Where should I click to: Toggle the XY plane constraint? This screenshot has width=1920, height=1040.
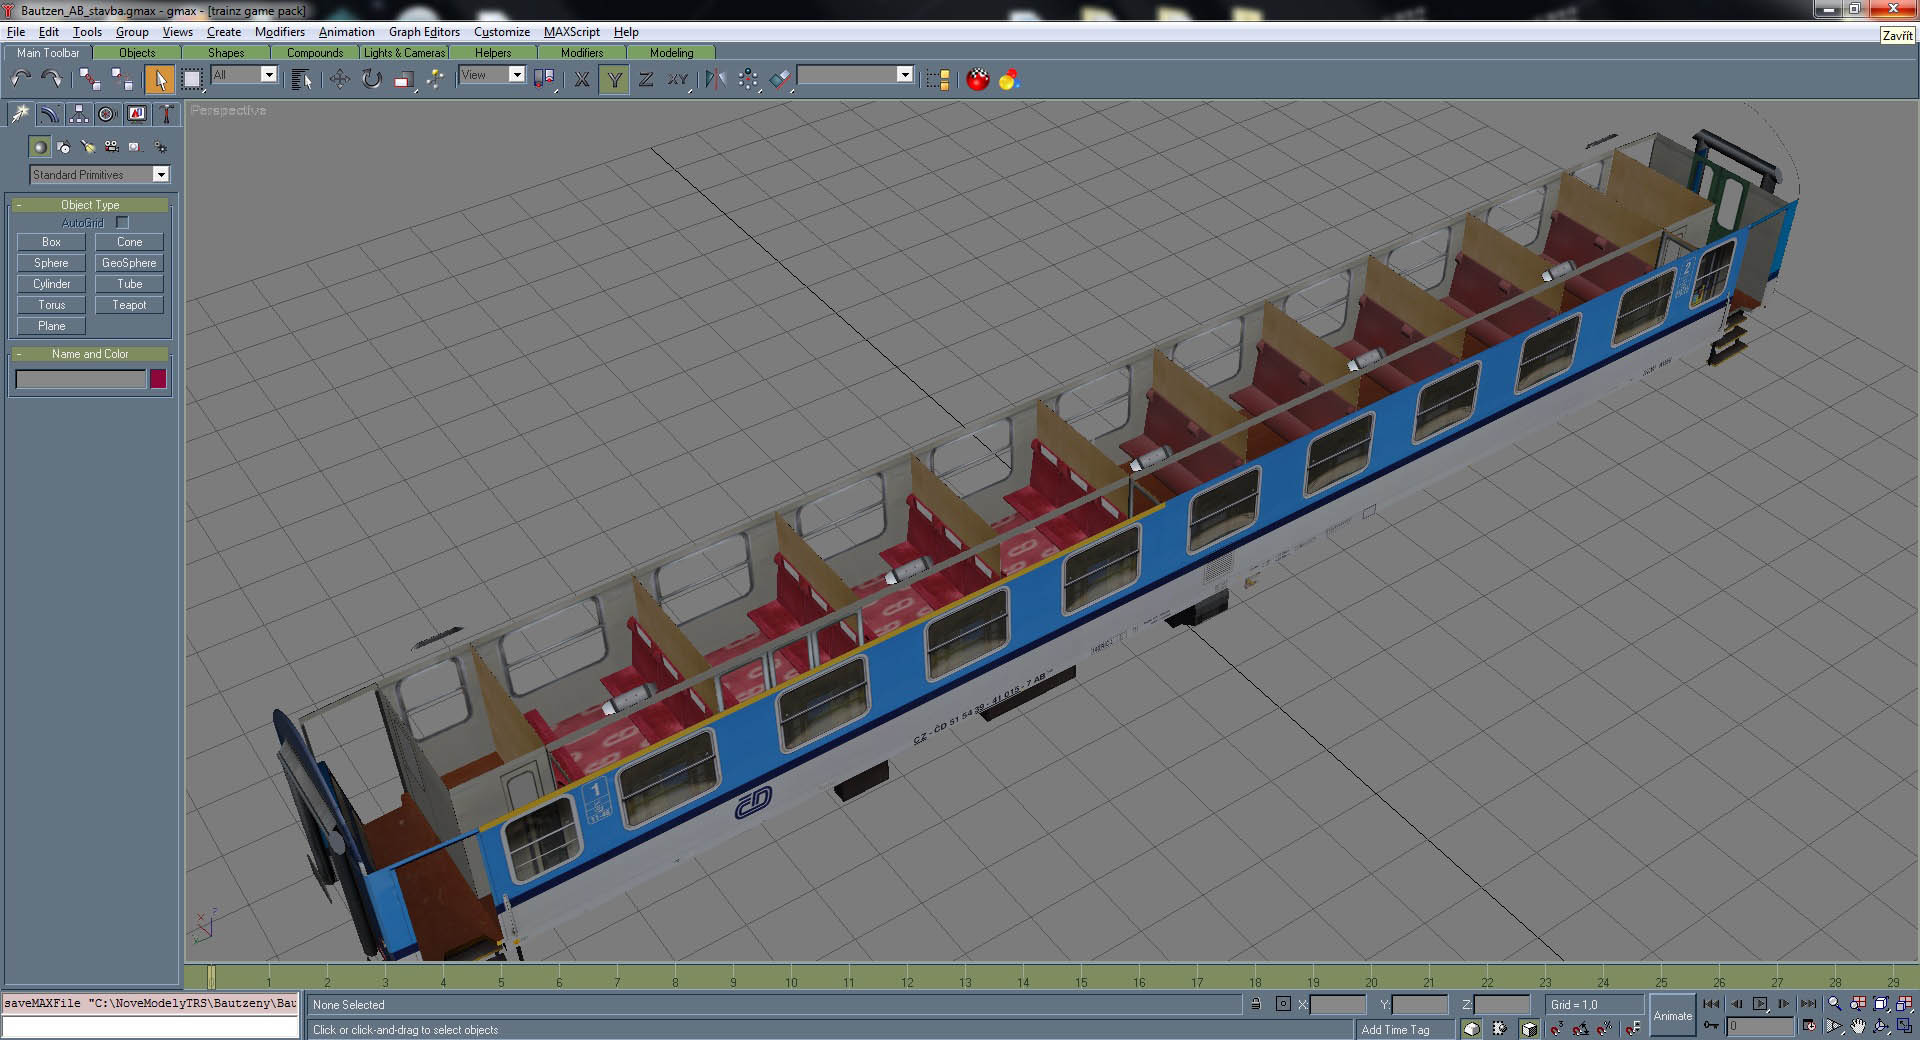679,79
